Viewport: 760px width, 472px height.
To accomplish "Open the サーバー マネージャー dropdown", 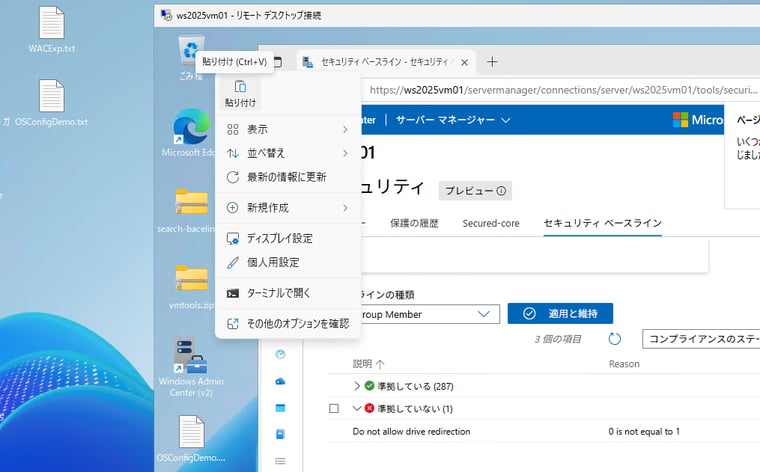I will coord(453,120).
